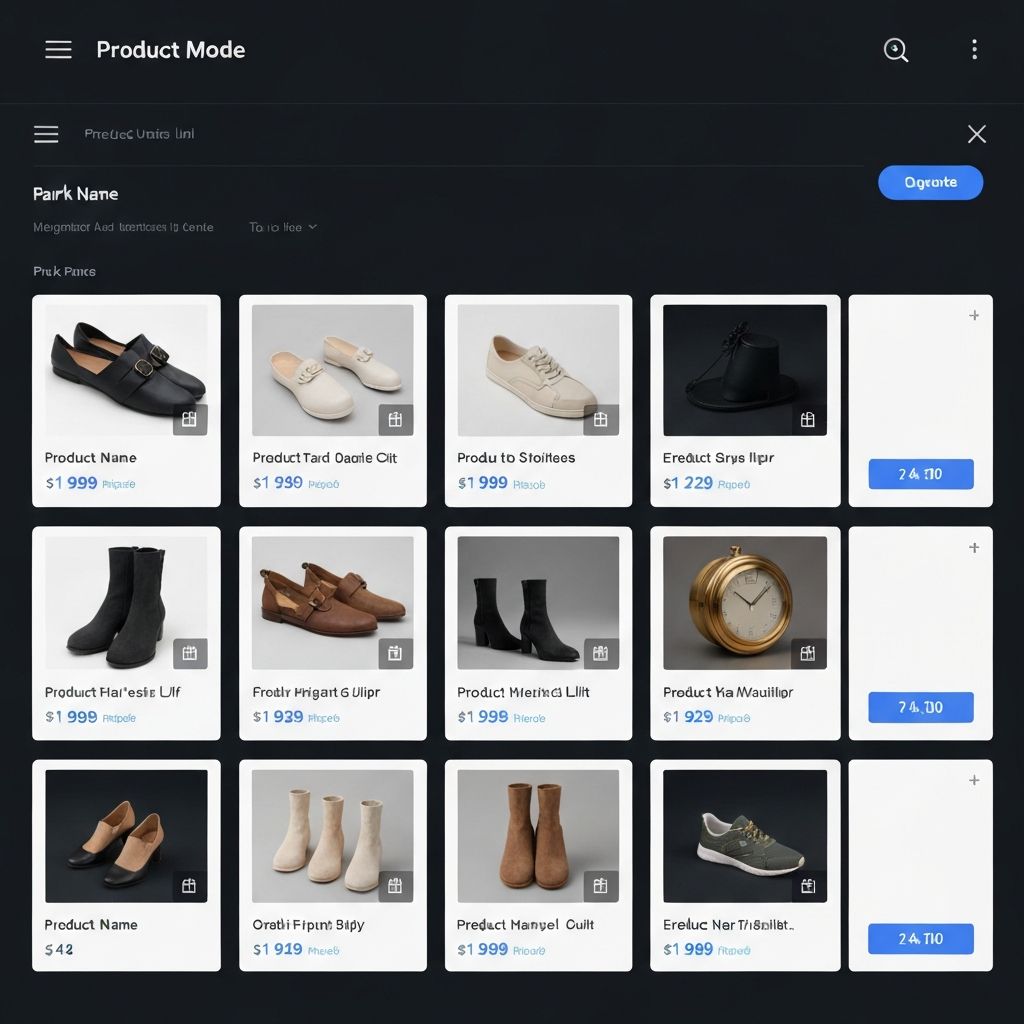1024x1024 pixels.
Task: Click the $1 229 price on hat card
Action: [688, 483]
